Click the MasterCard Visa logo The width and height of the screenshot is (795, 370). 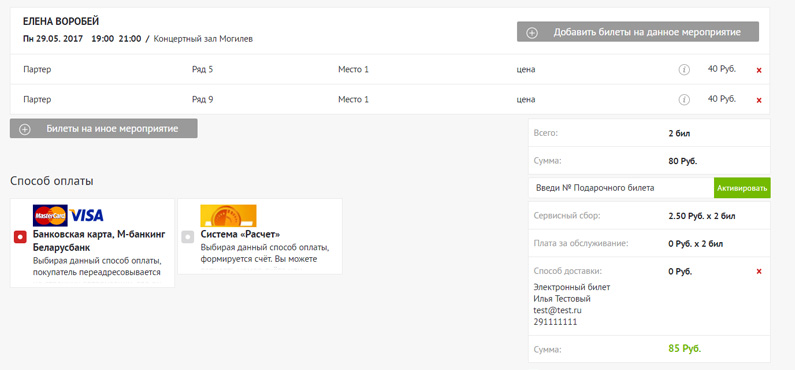(x=68, y=215)
